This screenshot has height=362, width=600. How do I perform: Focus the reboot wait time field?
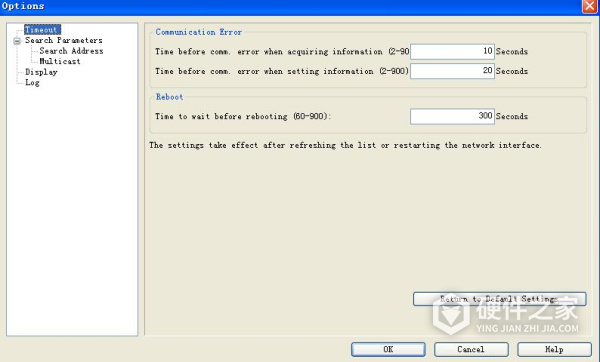pyautogui.click(x=452, y=116)
